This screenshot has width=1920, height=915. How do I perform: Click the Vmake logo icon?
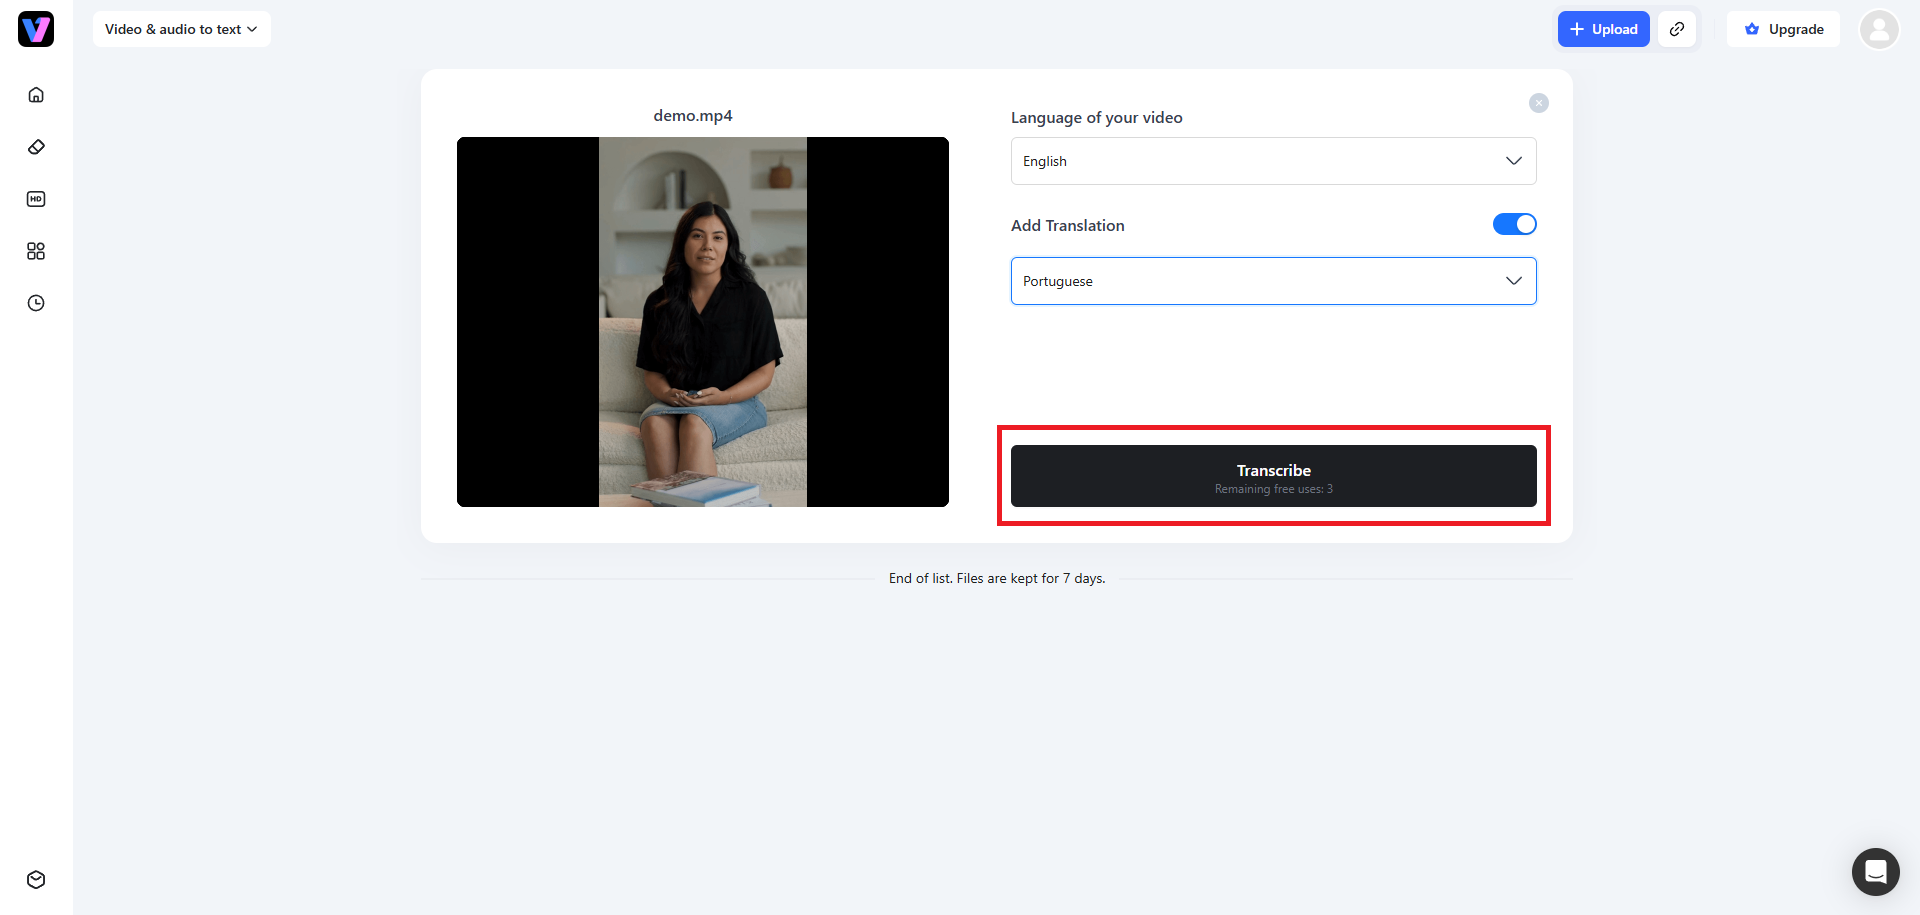tap(36, 29)
